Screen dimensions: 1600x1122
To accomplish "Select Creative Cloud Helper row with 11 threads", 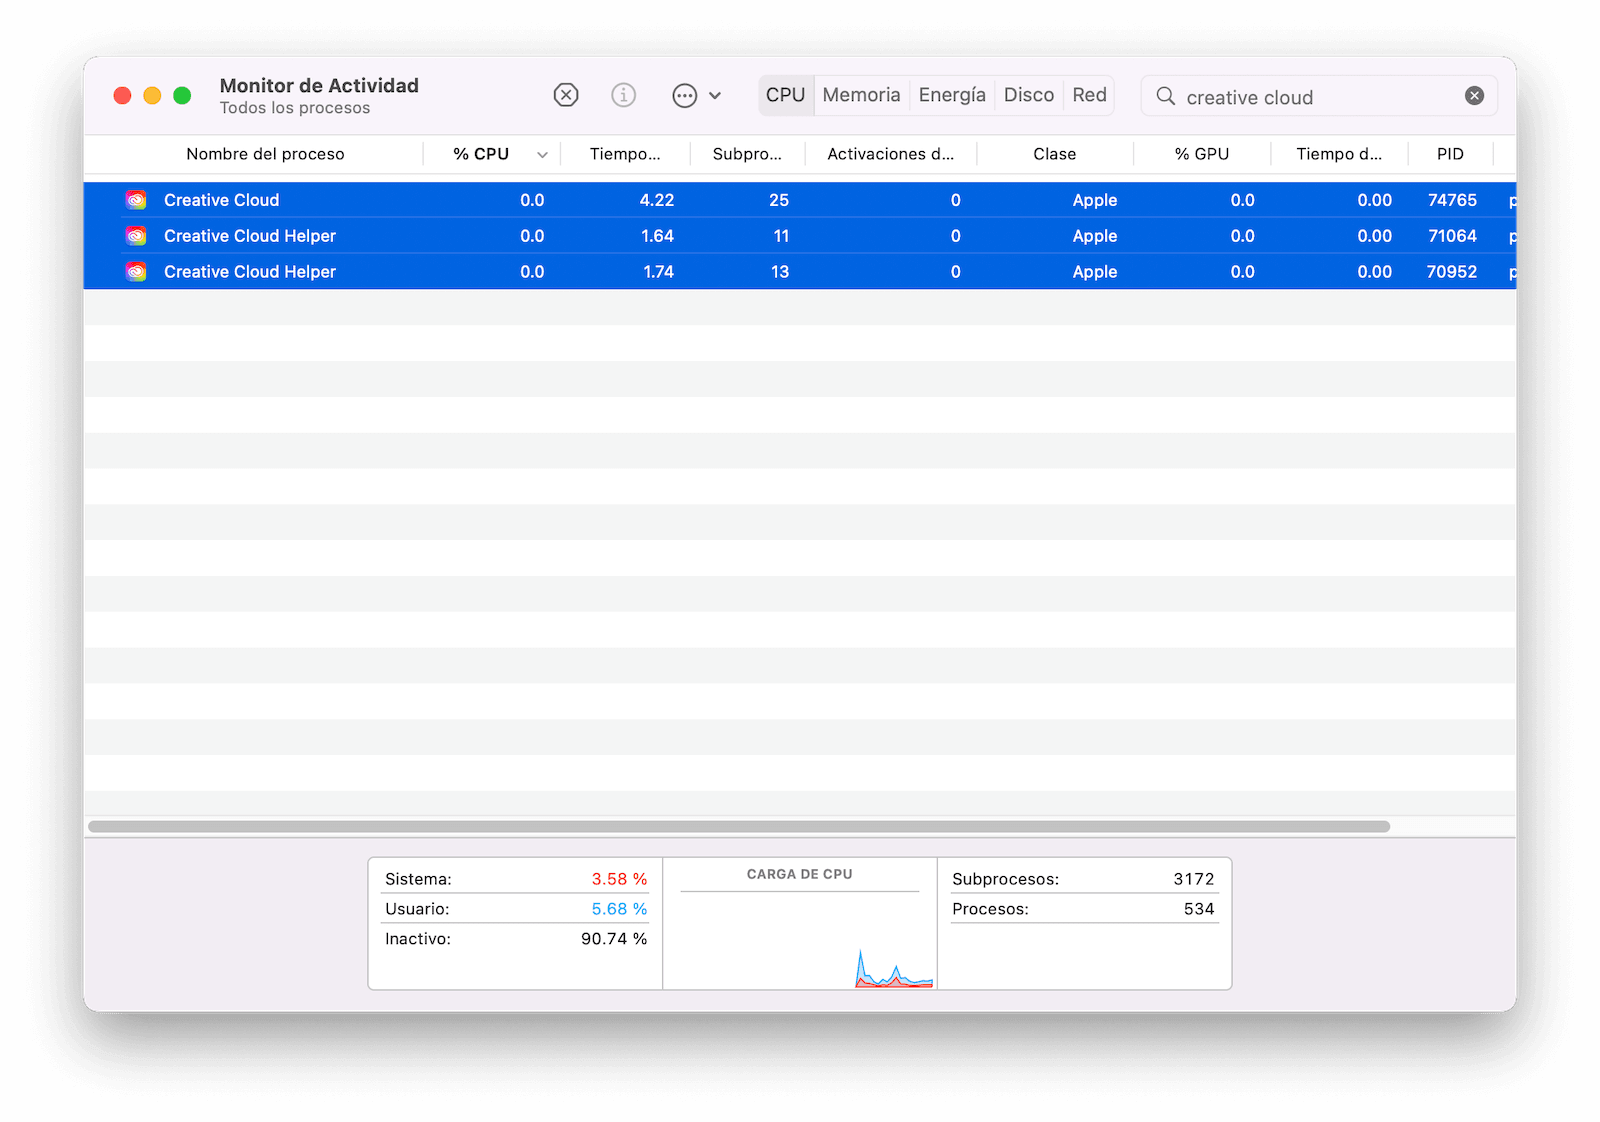I will (x=800, y=236).
